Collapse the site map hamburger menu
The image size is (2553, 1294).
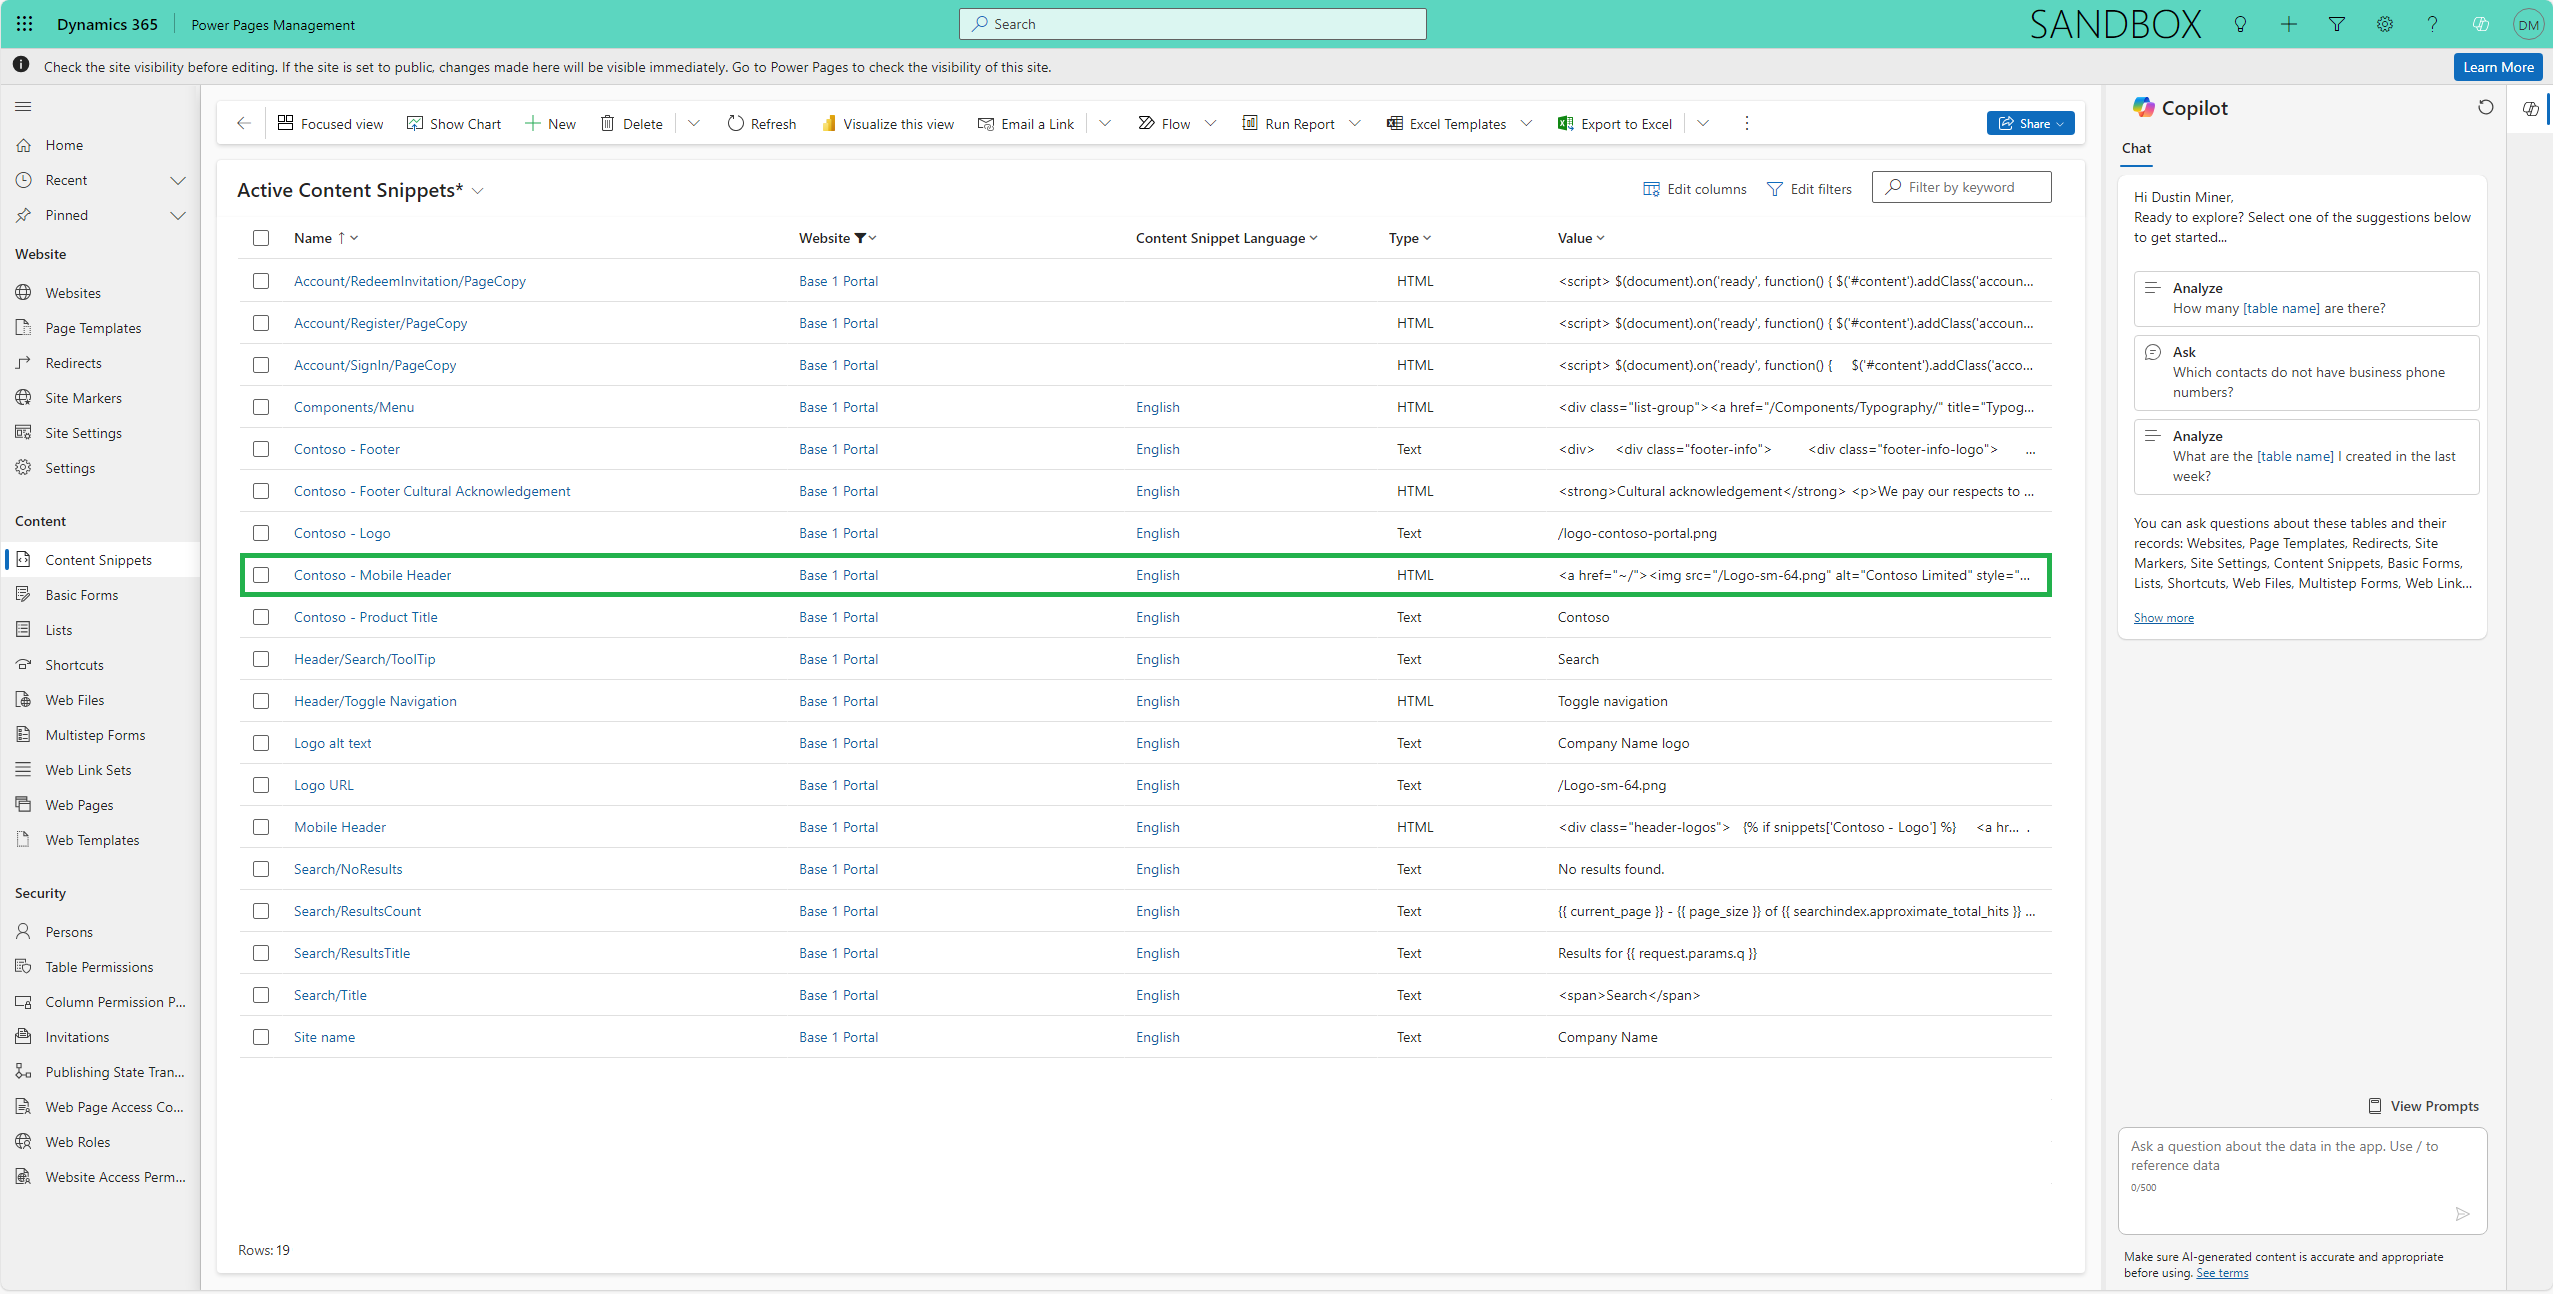[24, 106]
